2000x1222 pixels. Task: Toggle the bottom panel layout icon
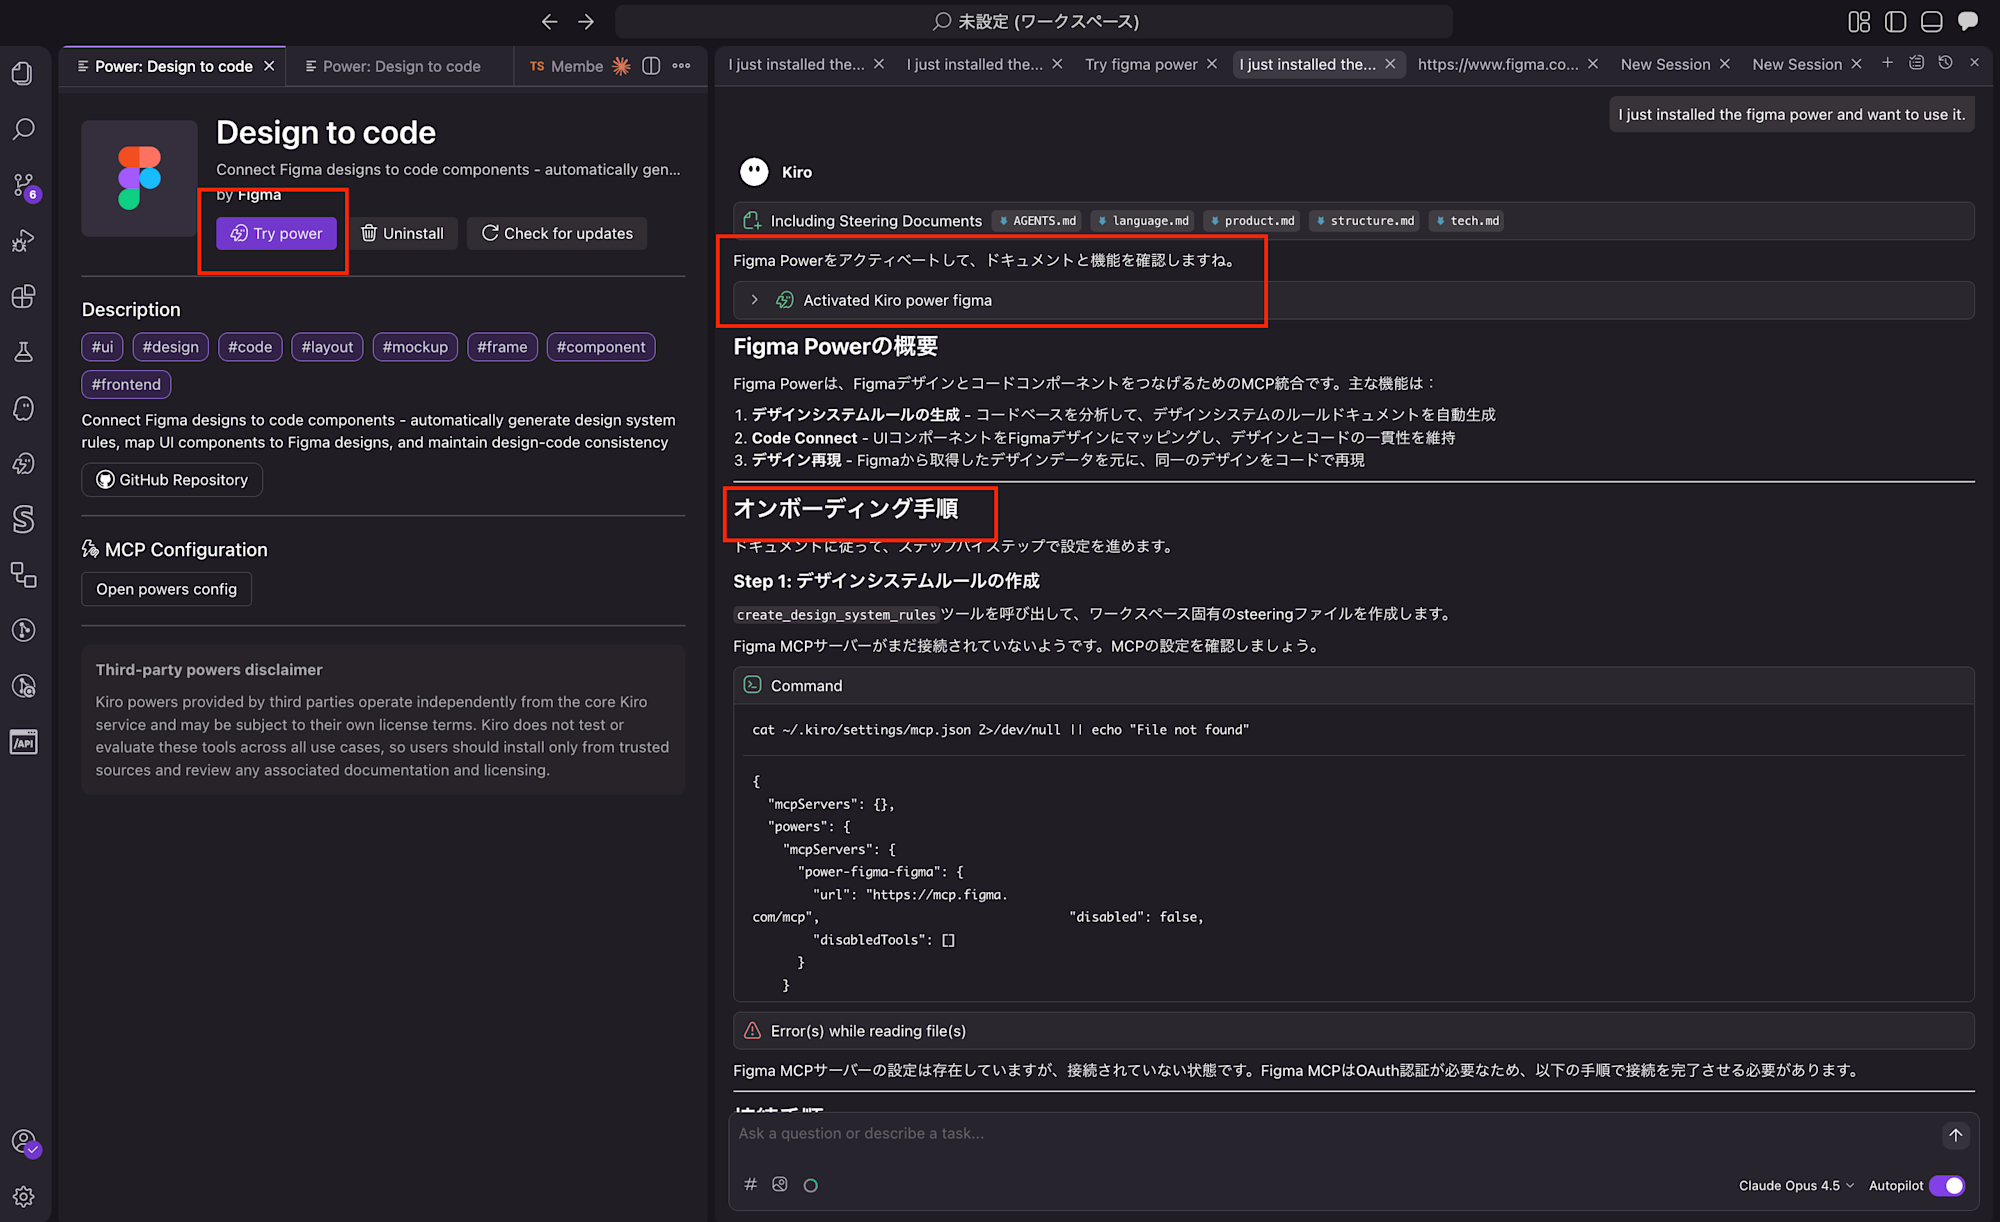click(1931, 21)
